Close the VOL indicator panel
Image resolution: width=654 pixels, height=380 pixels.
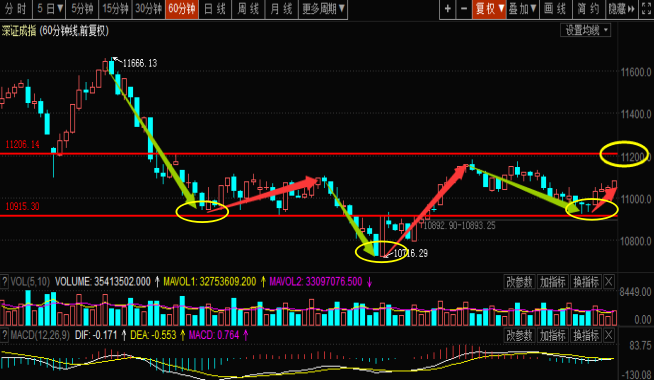(x=609, y=282)
